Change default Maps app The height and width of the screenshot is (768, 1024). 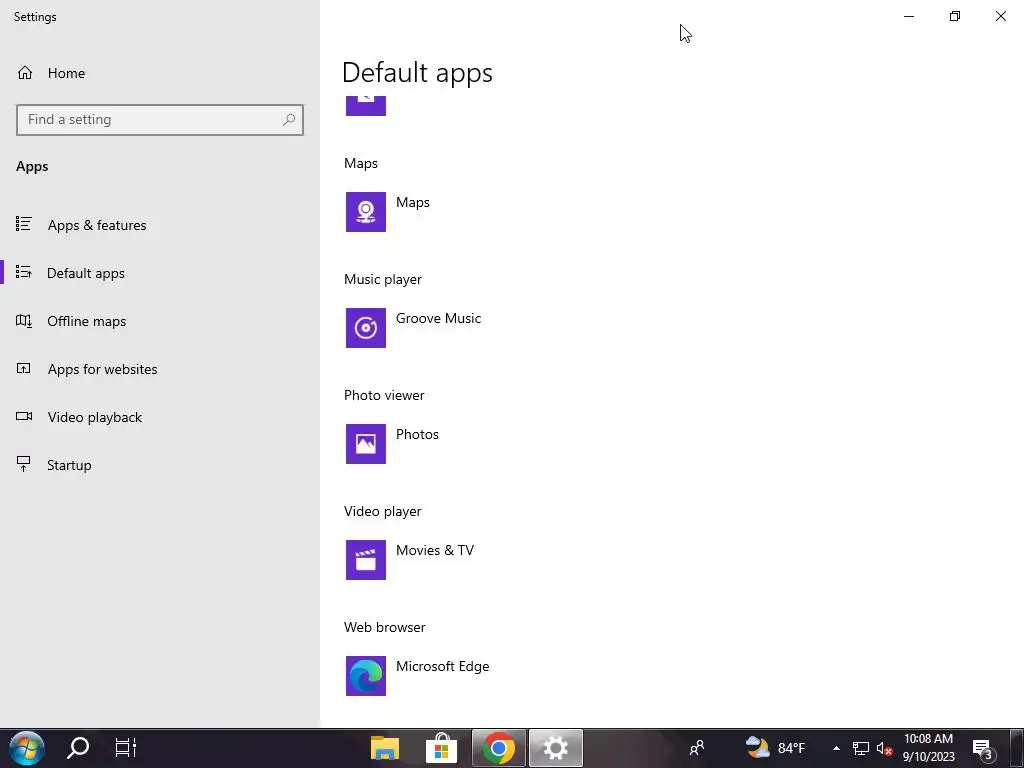[413, 202]
